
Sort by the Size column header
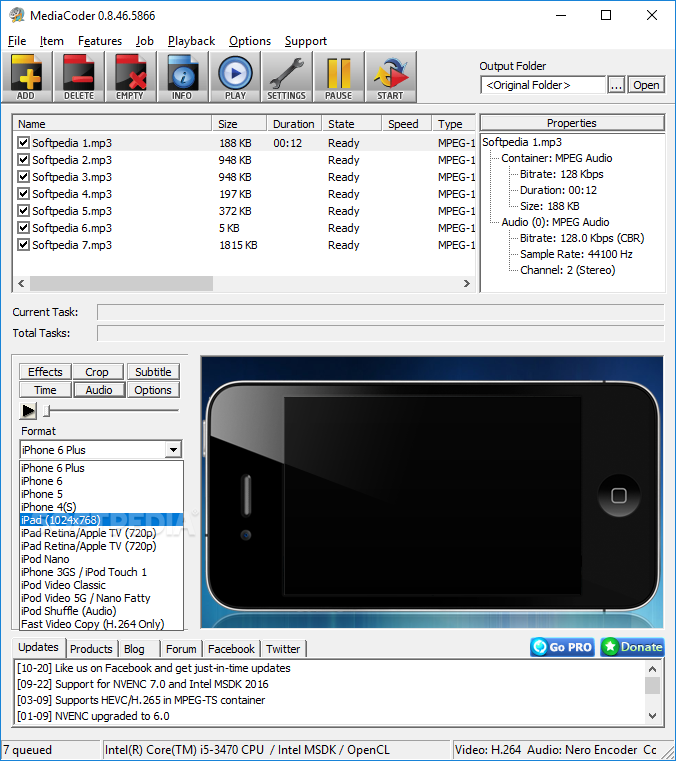(x=239, y=124)
